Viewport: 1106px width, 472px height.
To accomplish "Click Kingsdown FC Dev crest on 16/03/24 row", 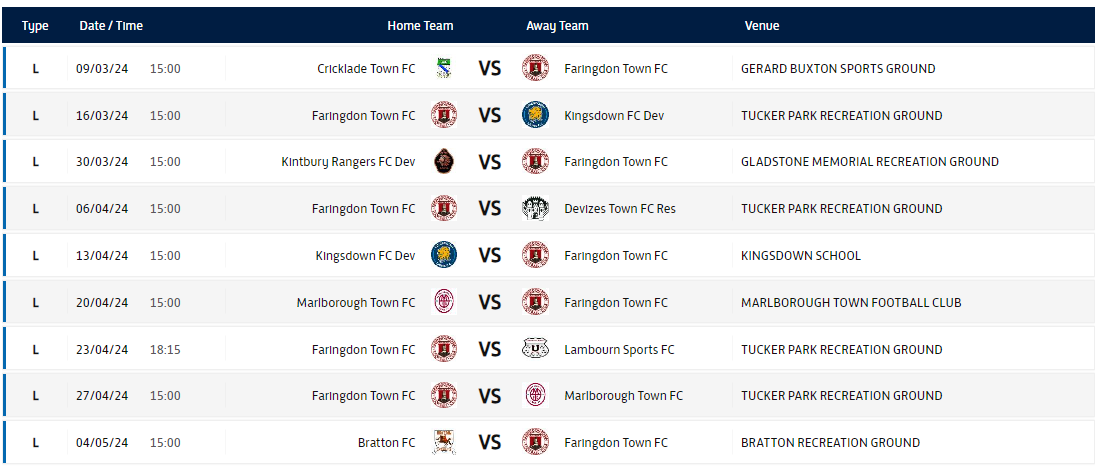I will pos(535,115).
